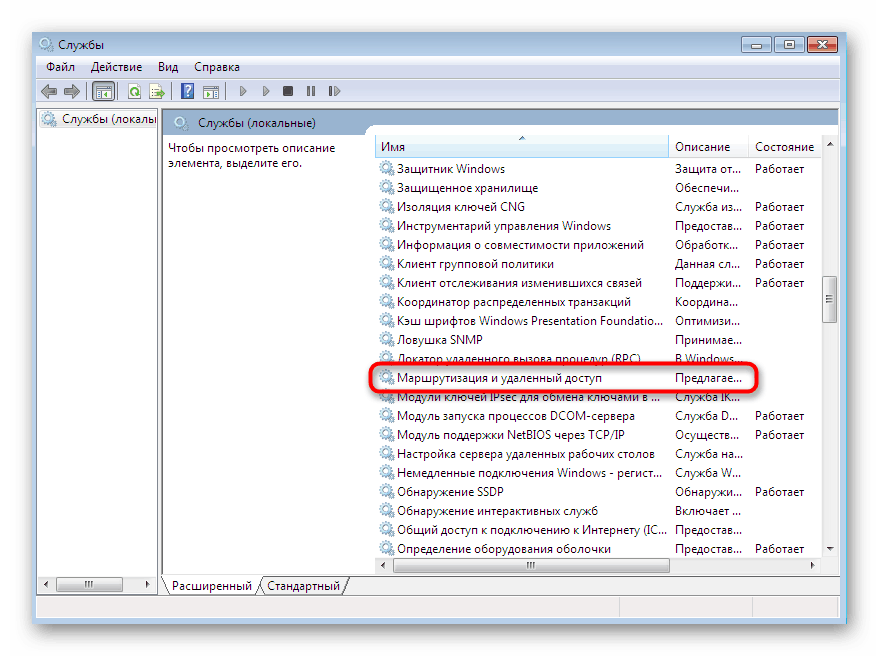Viewport: 879px width, 656px height.
Task: Open Help via the question mark icon
Action: tap(187, 91)
